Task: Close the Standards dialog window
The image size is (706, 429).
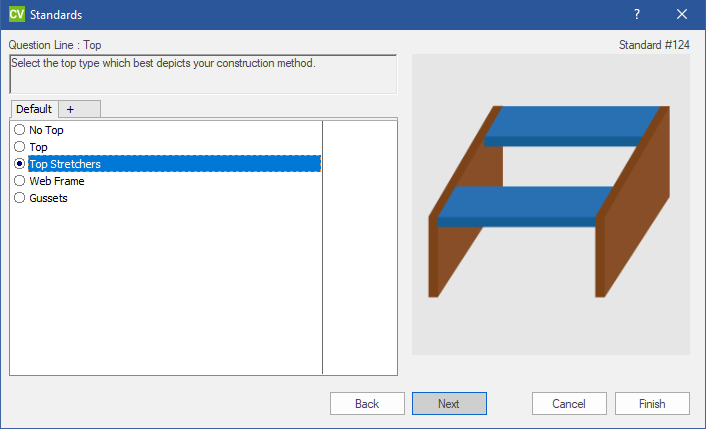Action: (x=682, y=15)
